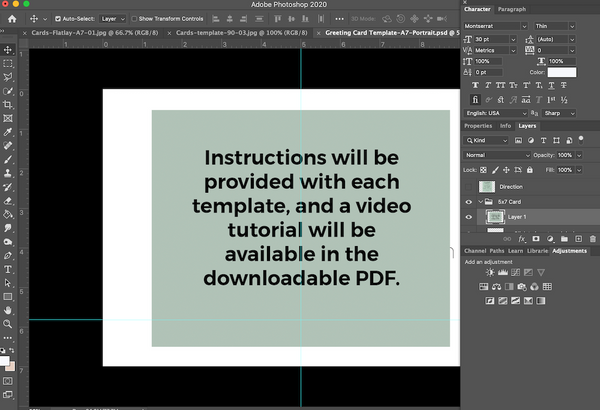Click the Faux Bold character style
Viewport: 600px width, 410px height.
475,85
